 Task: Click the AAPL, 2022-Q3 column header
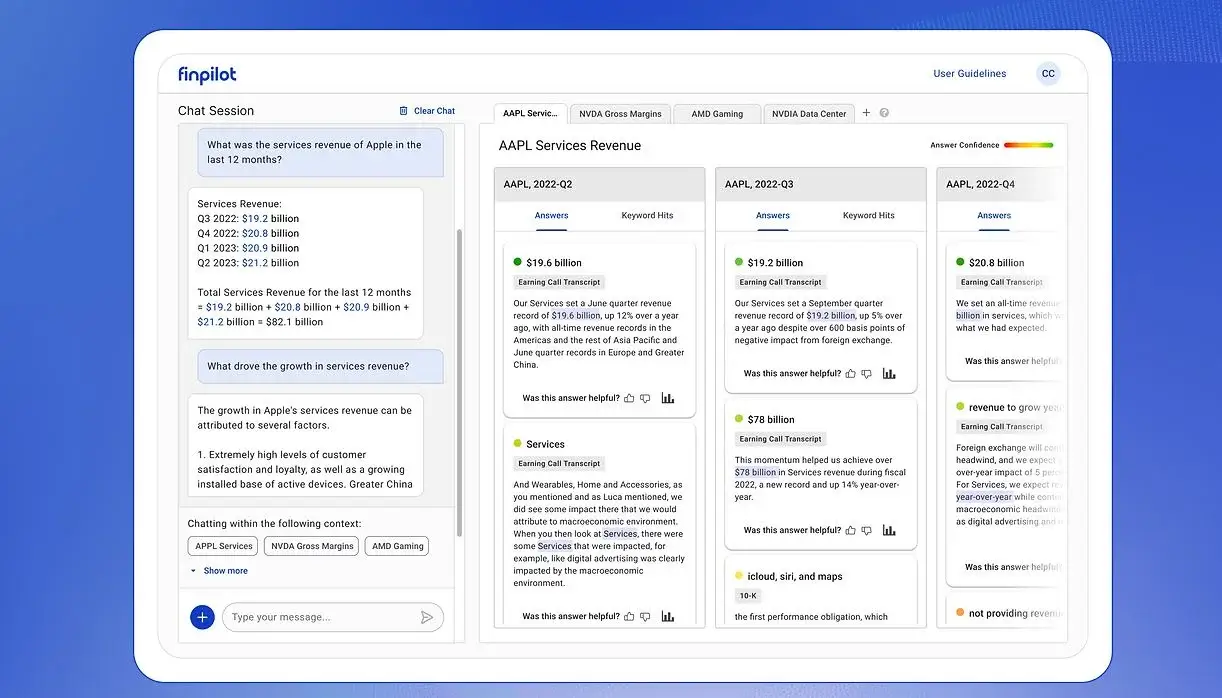point(820,184)
